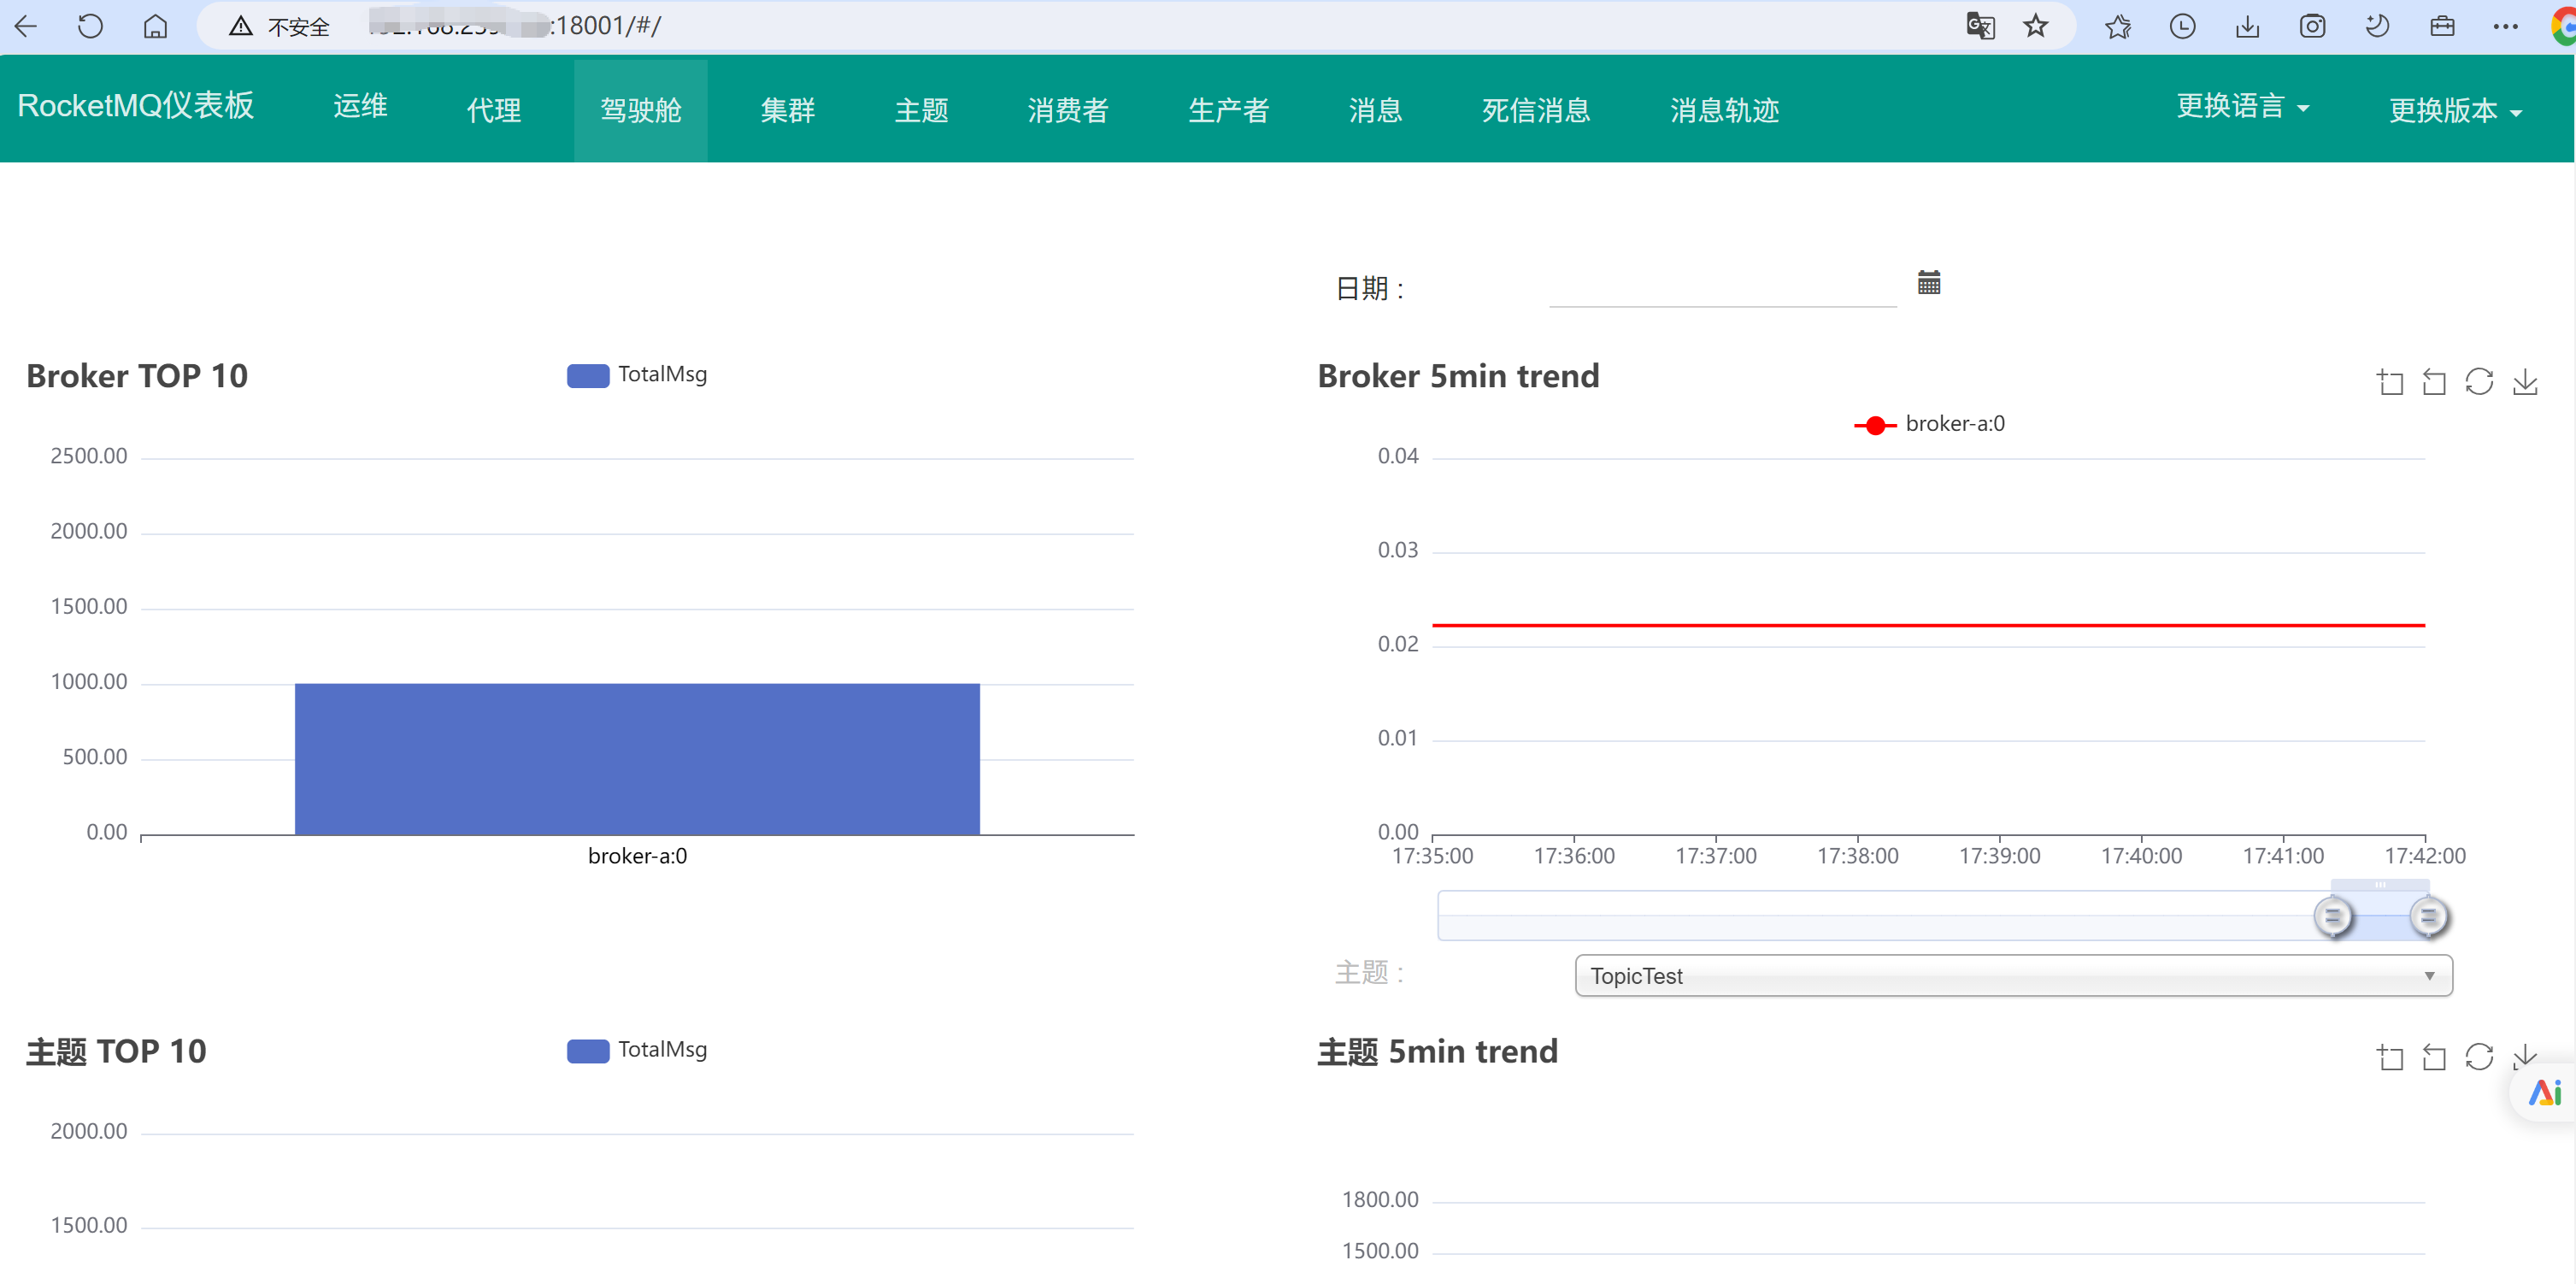Expand the 更换语言 language dropdown
Image resolution: width=2576 pixels, height=1284 pixels.
pyautogui.click(x=2242, y=106)
